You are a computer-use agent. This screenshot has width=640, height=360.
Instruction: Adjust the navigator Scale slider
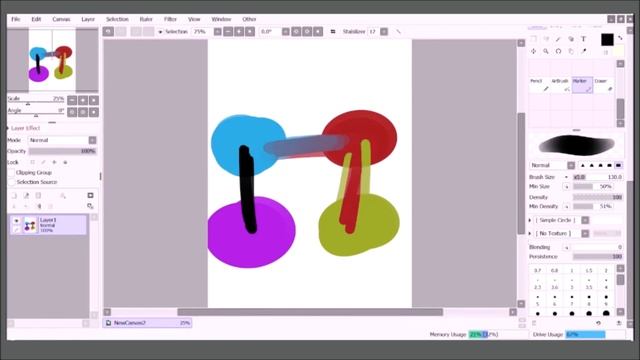tap(36, 102)
